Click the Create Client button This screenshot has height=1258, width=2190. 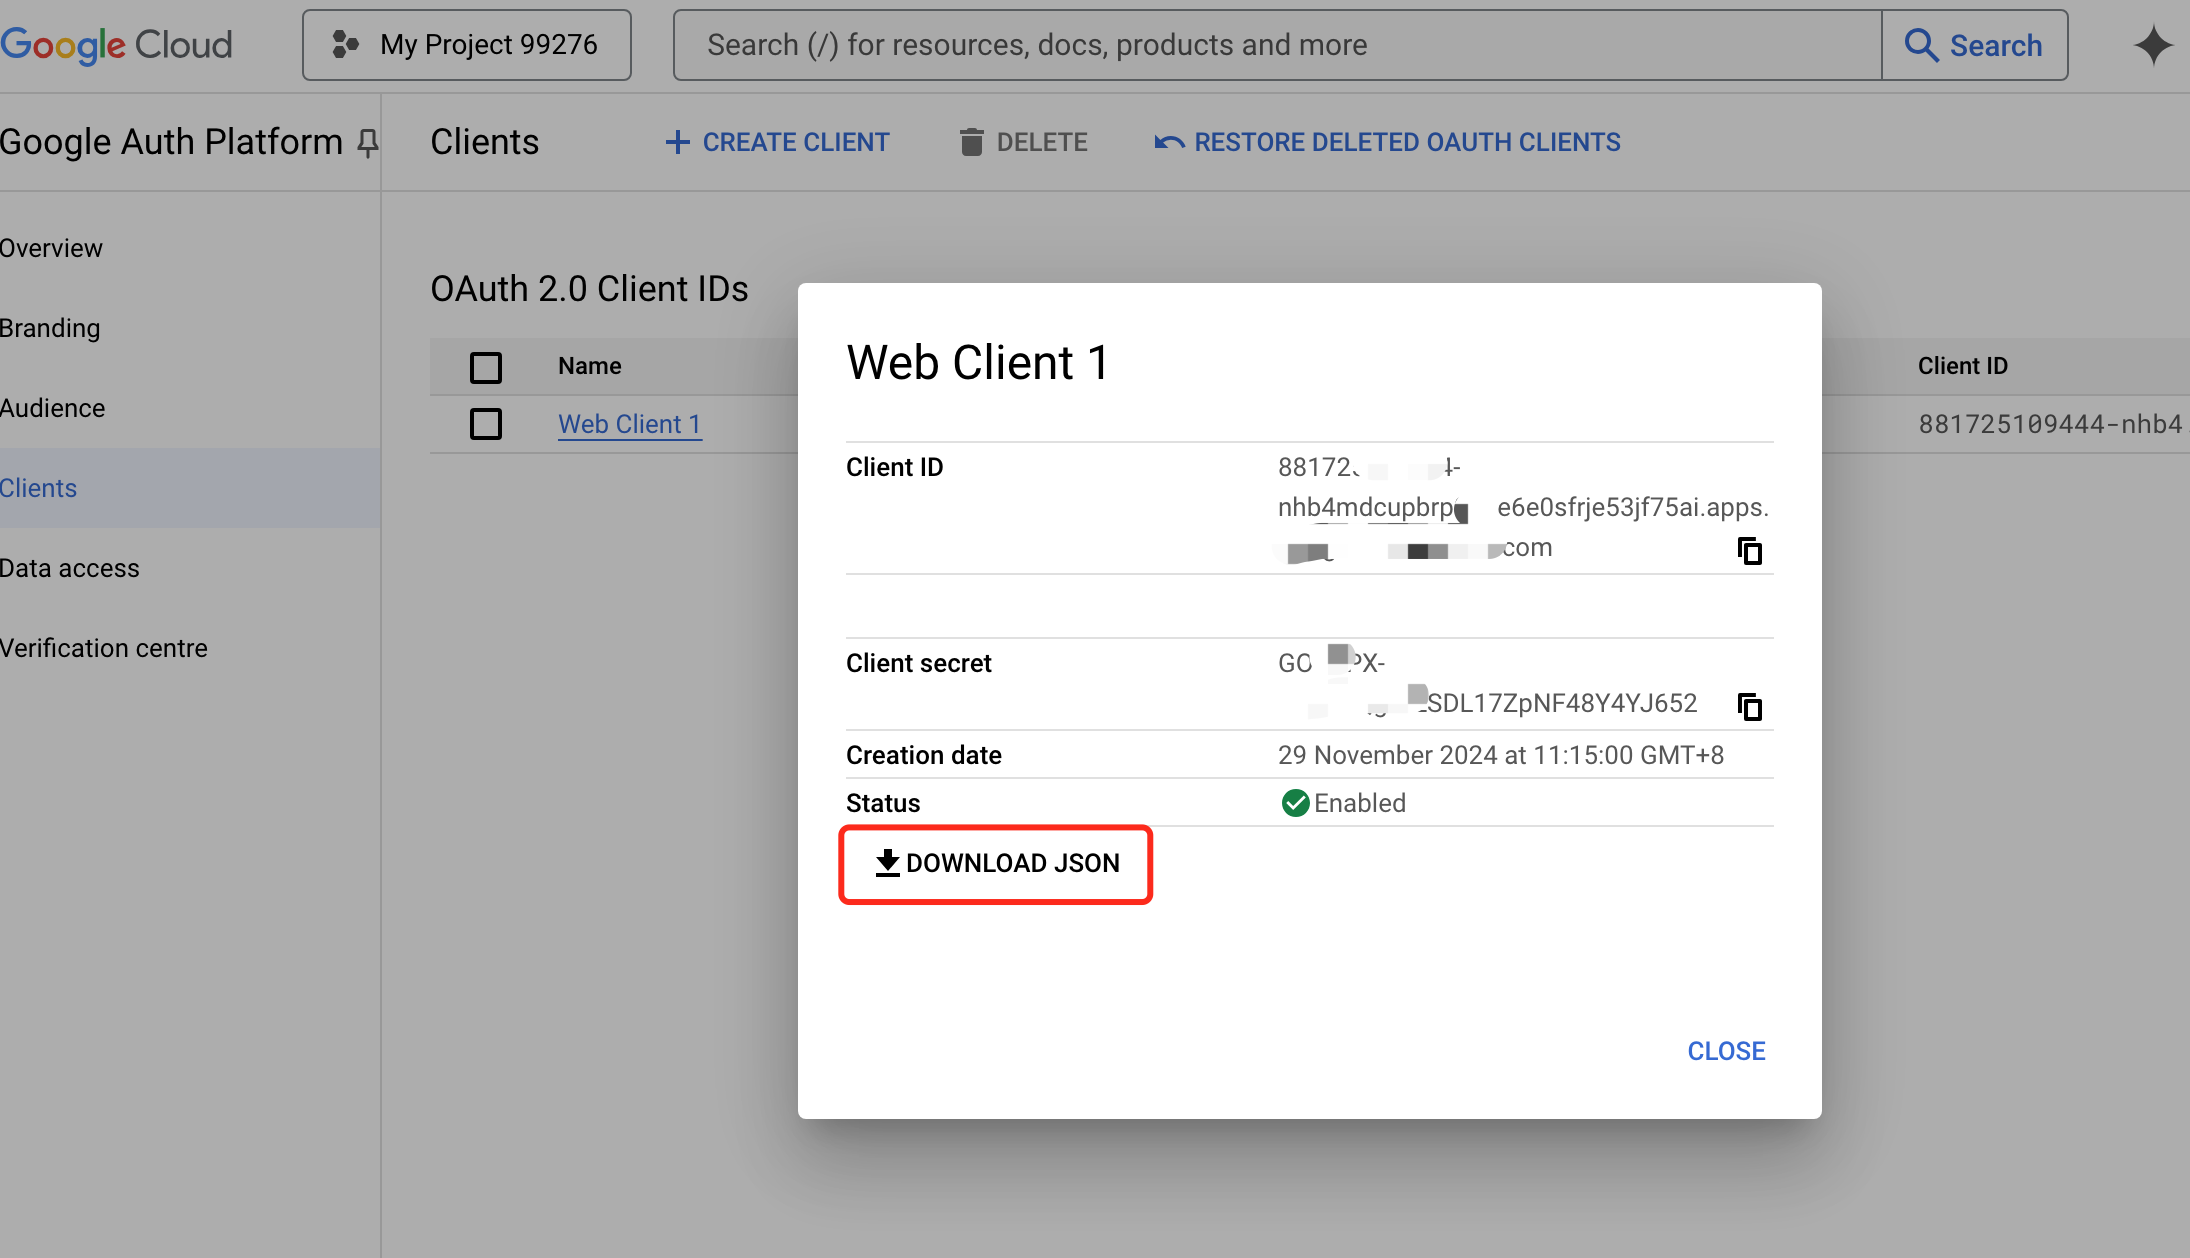coord(777,142)
